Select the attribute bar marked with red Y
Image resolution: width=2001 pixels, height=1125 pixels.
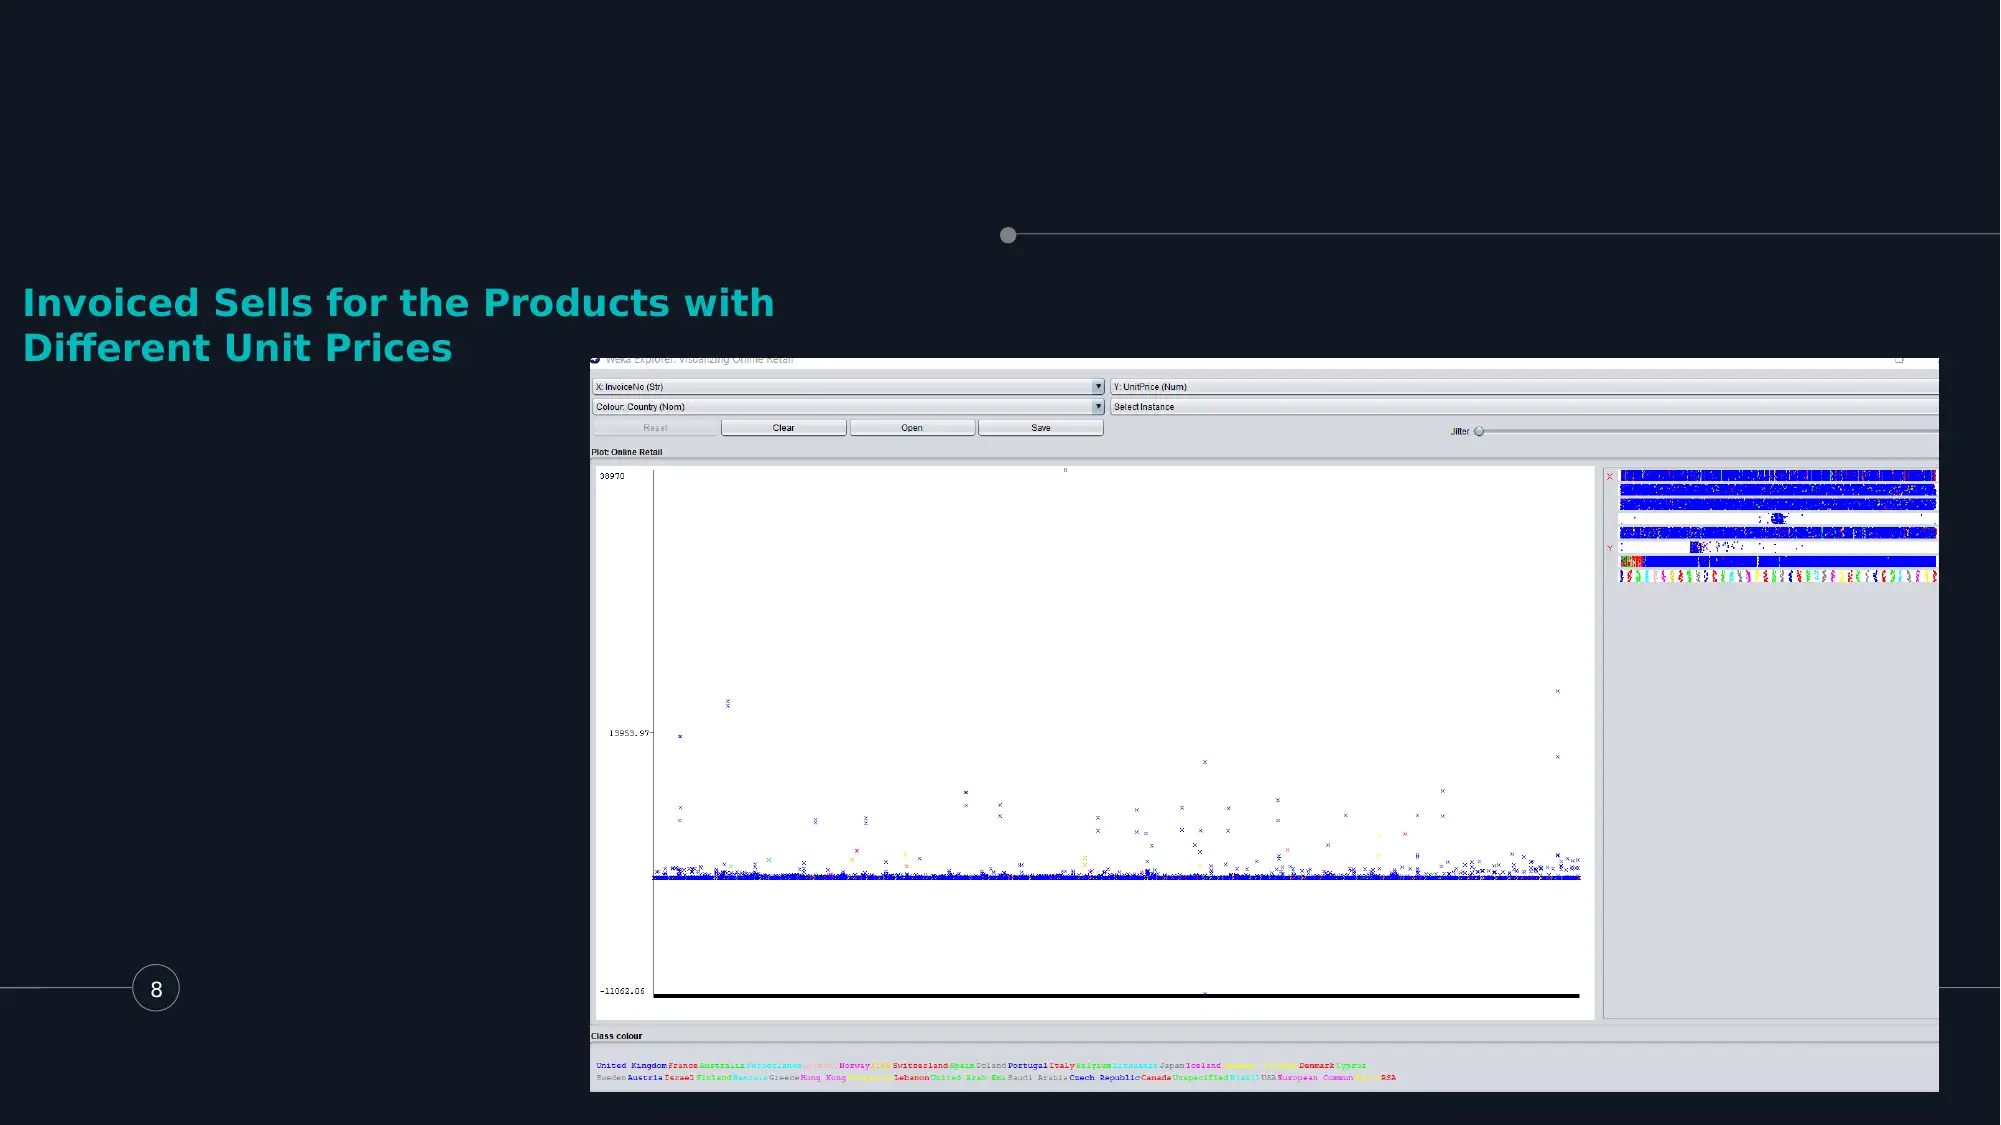[x=1778, y=547]
